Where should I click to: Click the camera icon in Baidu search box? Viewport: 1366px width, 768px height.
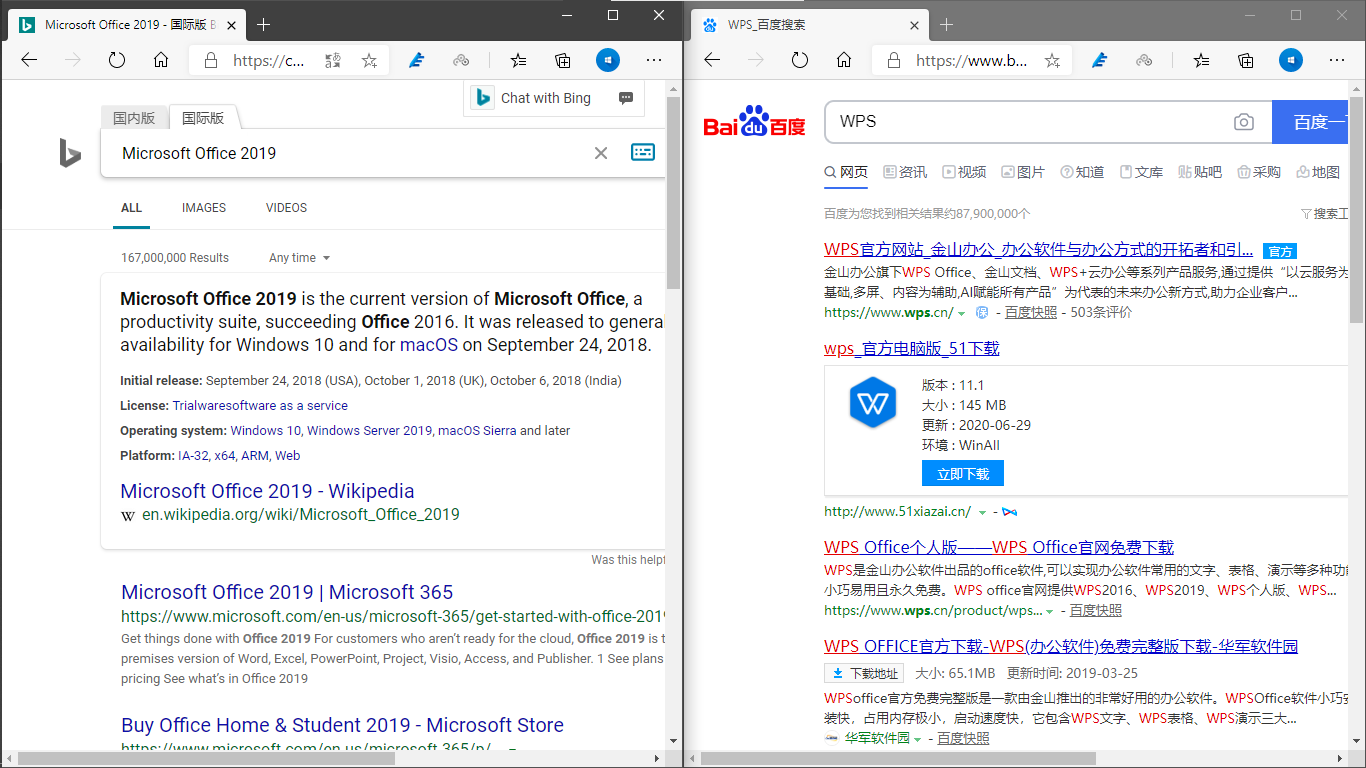pos(1244,121)
